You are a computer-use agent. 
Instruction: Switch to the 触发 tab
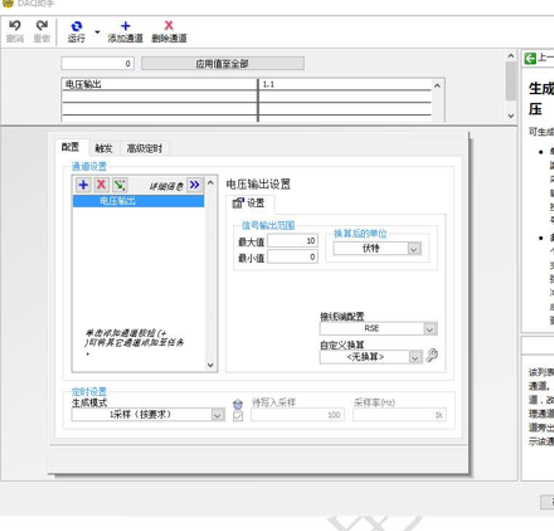(104, 148)
